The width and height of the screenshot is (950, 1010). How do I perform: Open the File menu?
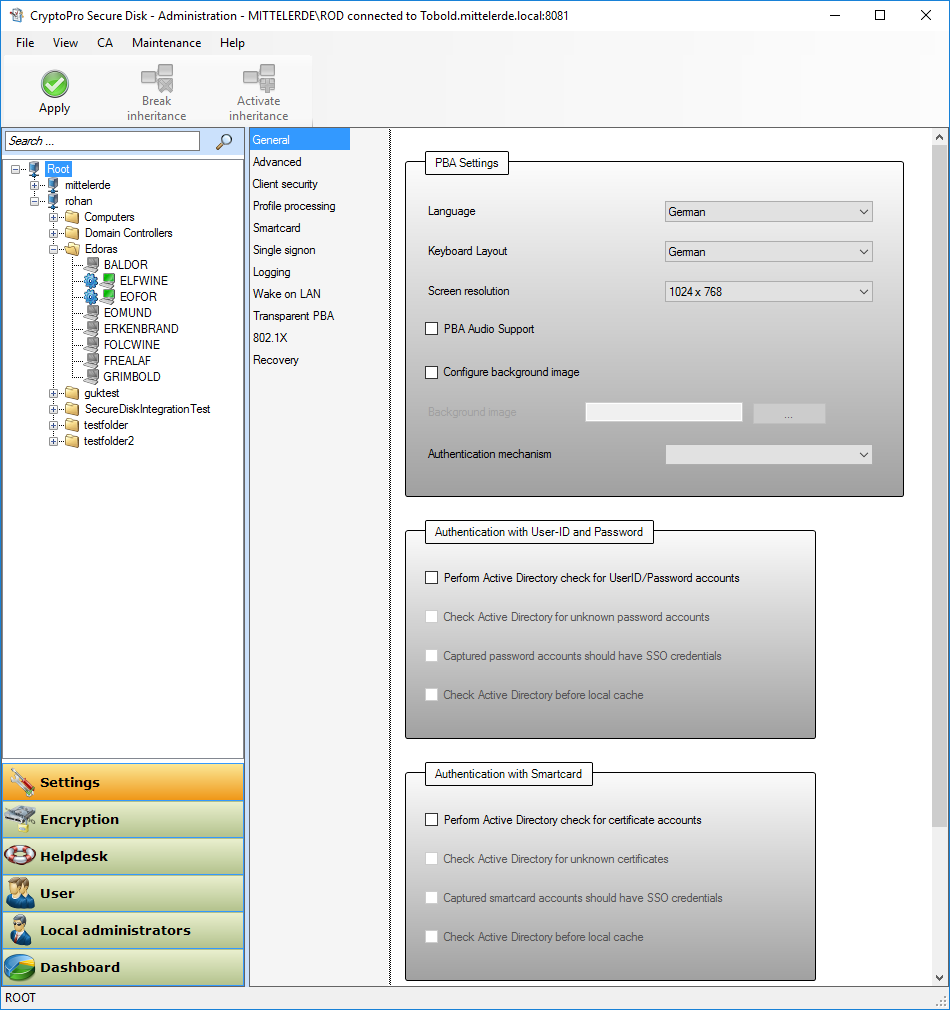click(x=25, y=43)
